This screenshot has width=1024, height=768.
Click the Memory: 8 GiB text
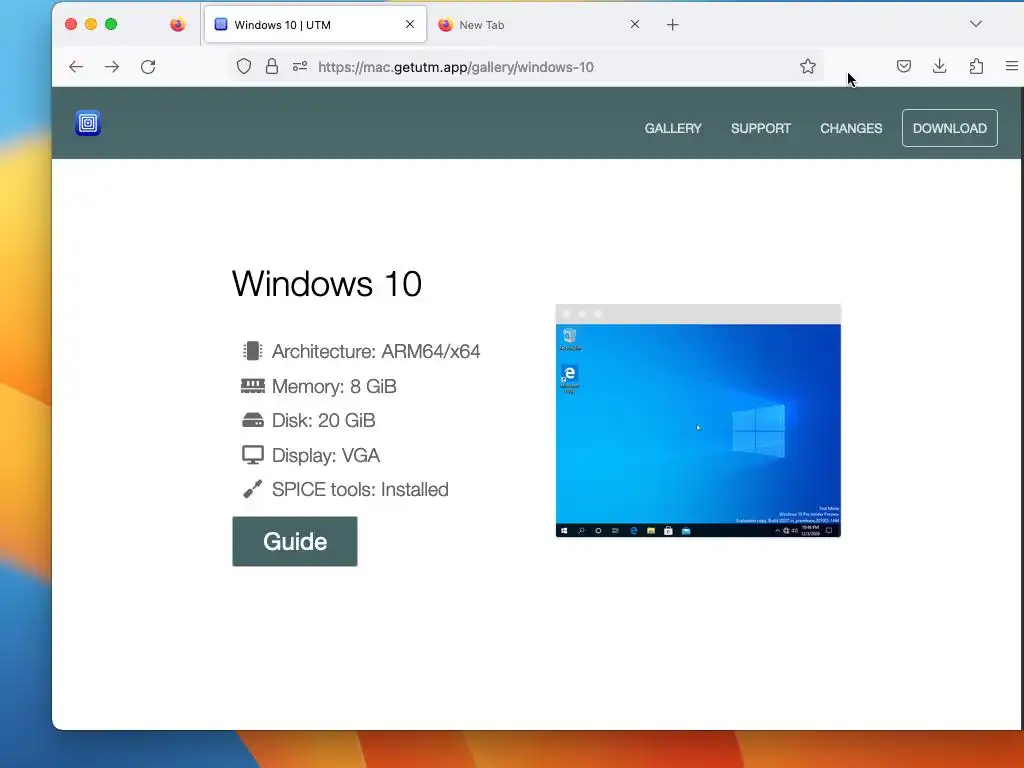point(334,386)
